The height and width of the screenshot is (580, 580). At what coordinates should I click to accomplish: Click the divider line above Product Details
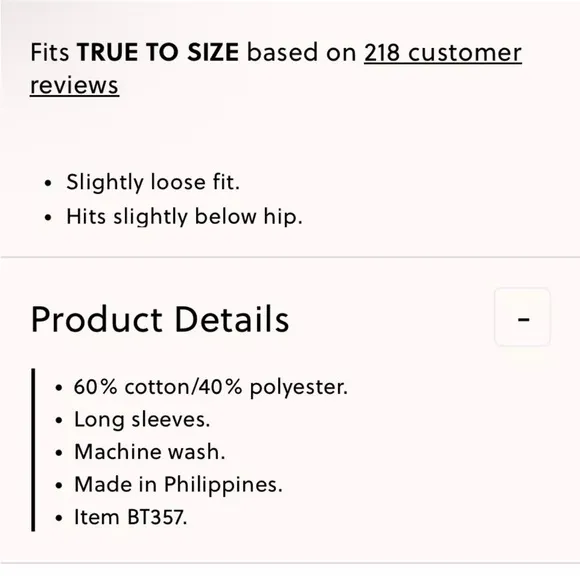[x=290, y=257]
